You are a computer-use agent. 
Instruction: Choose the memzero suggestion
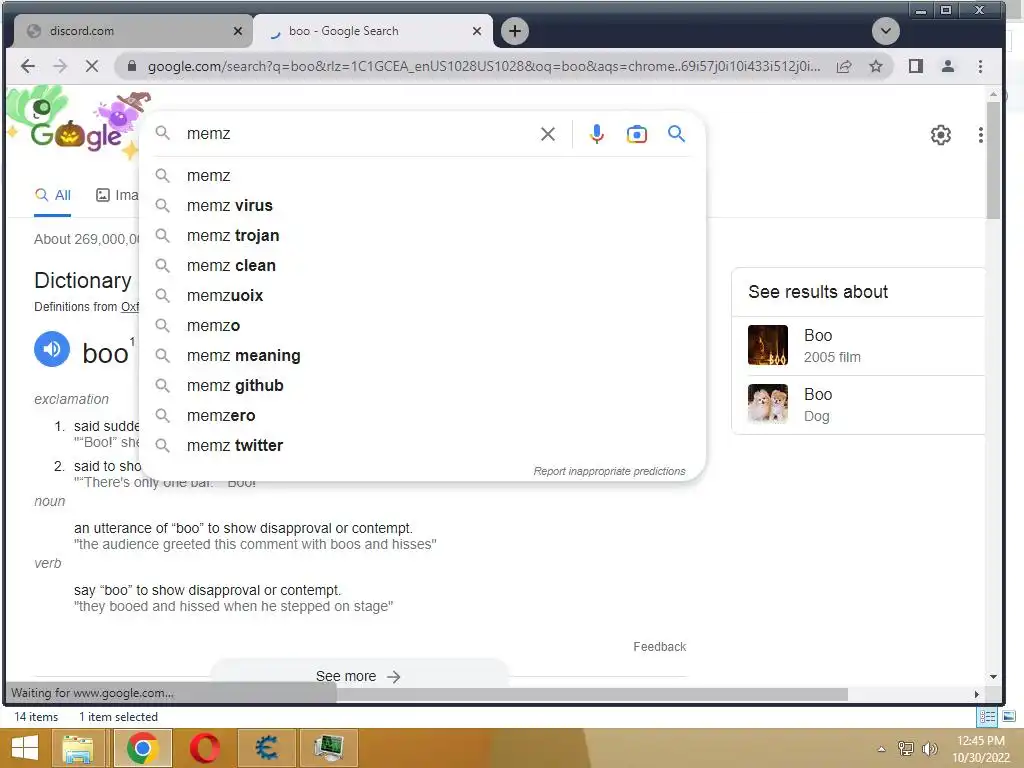pyautogui.click(x=423, y=416)
